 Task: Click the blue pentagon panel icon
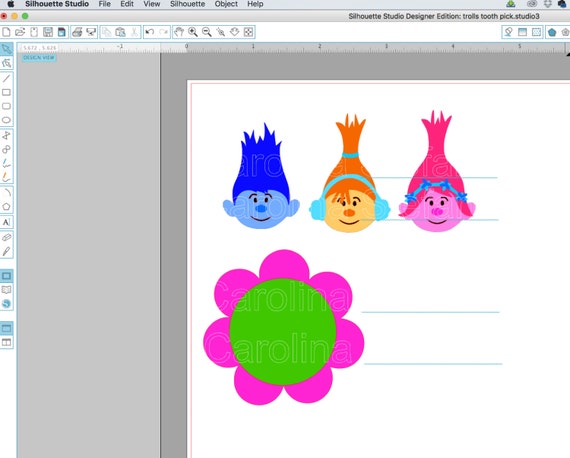click(x=552, y=32)
